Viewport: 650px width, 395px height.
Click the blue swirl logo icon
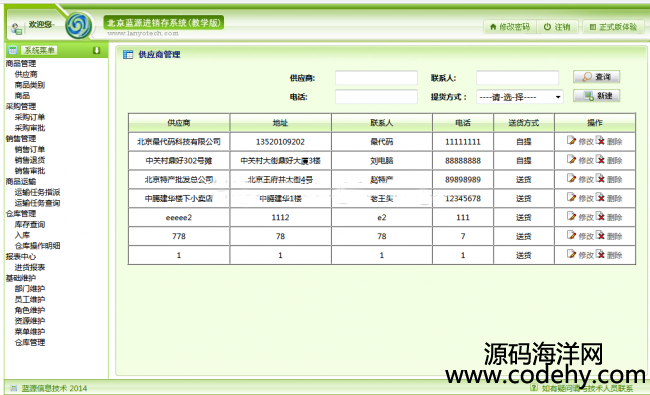tap(79, 26)
